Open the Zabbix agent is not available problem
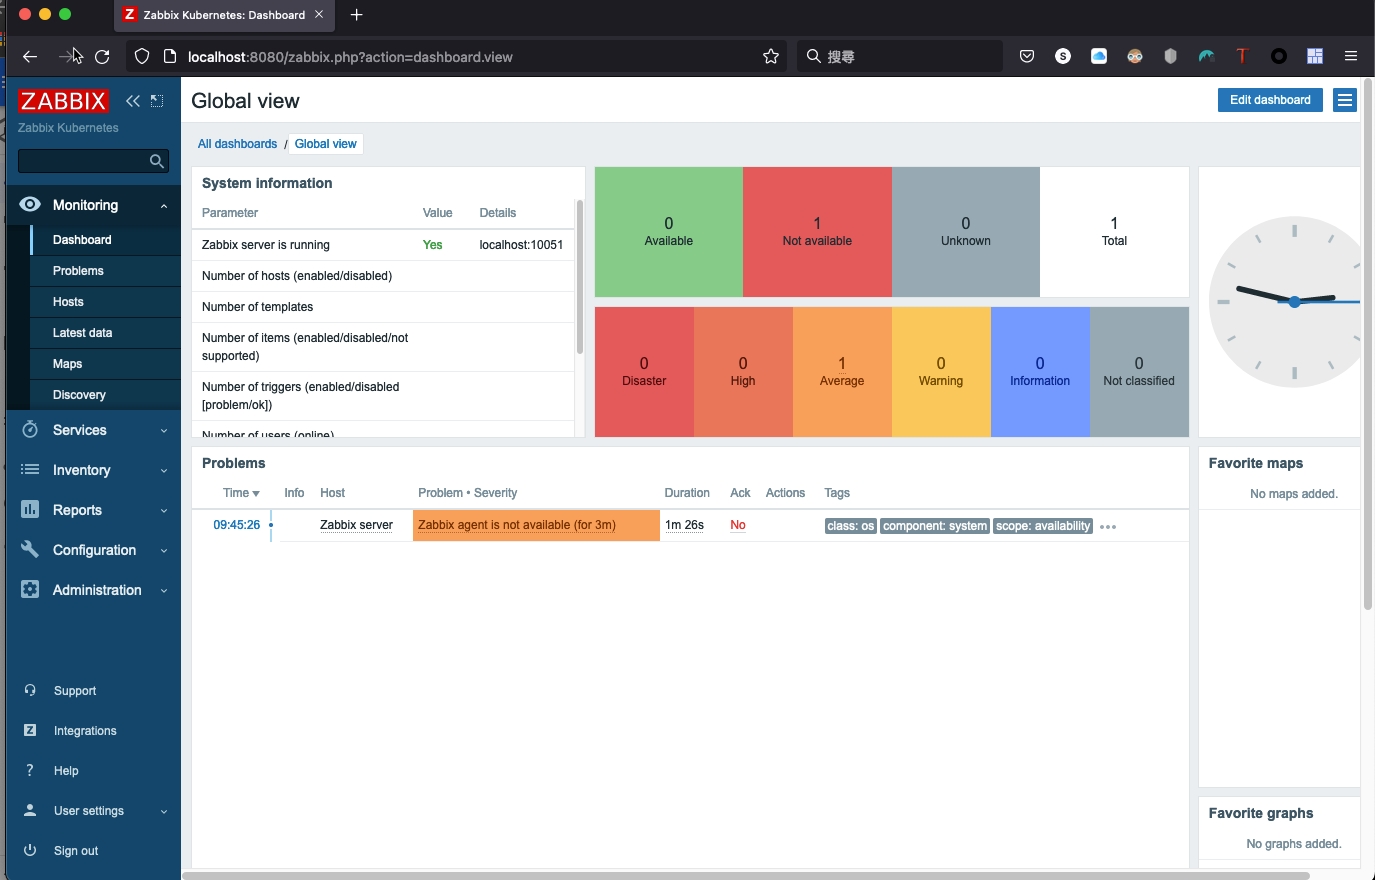The height and width of the screenshot is (880, 1375). (517, 525)
